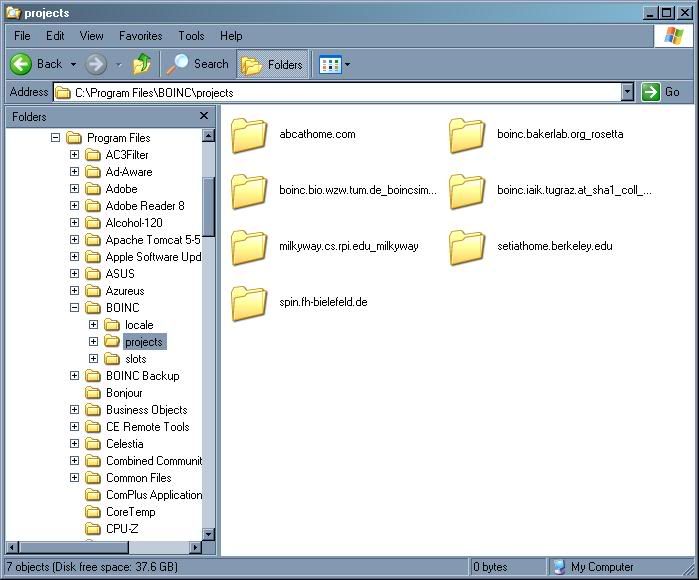Open Back history dropdown arrow
This screenshot has height=580, width=699.
[73, 65]
